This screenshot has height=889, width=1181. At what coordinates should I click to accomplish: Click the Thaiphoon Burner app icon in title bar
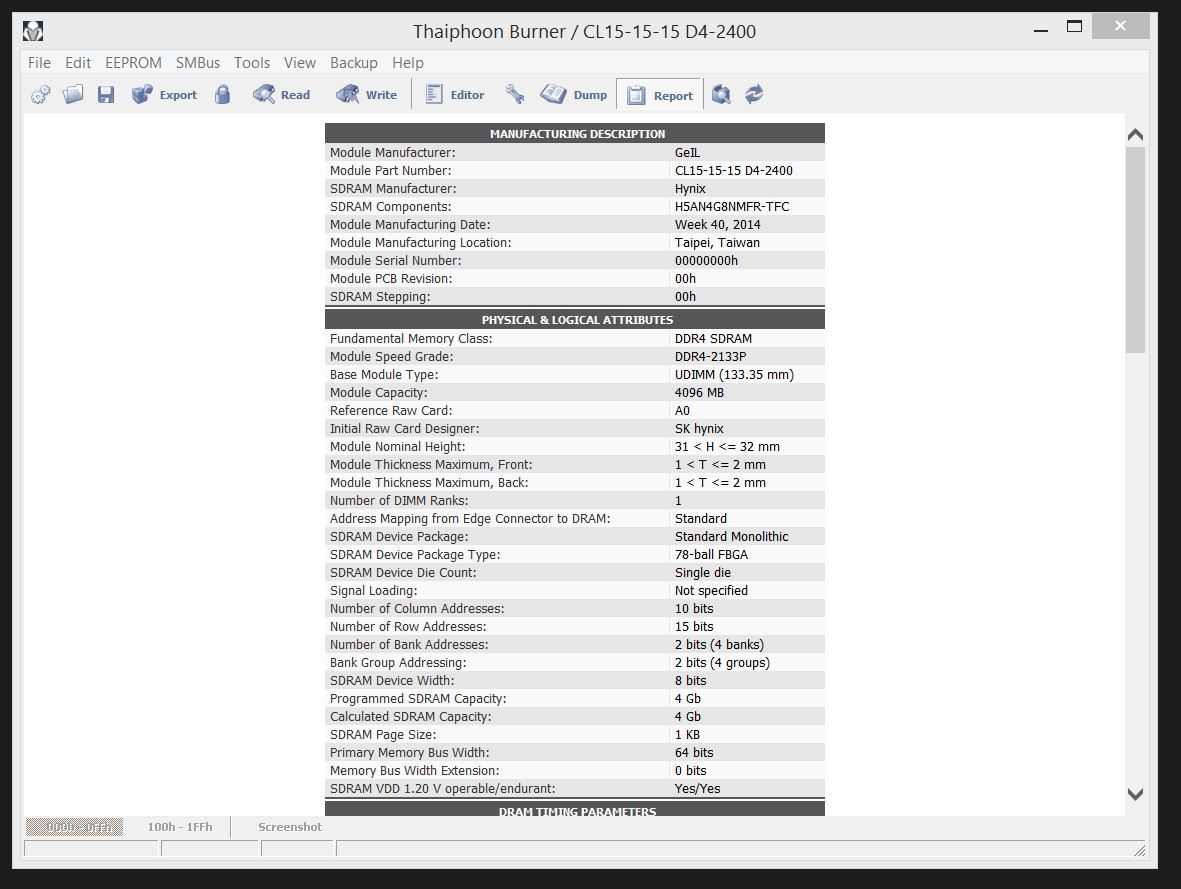coord(33,31)
